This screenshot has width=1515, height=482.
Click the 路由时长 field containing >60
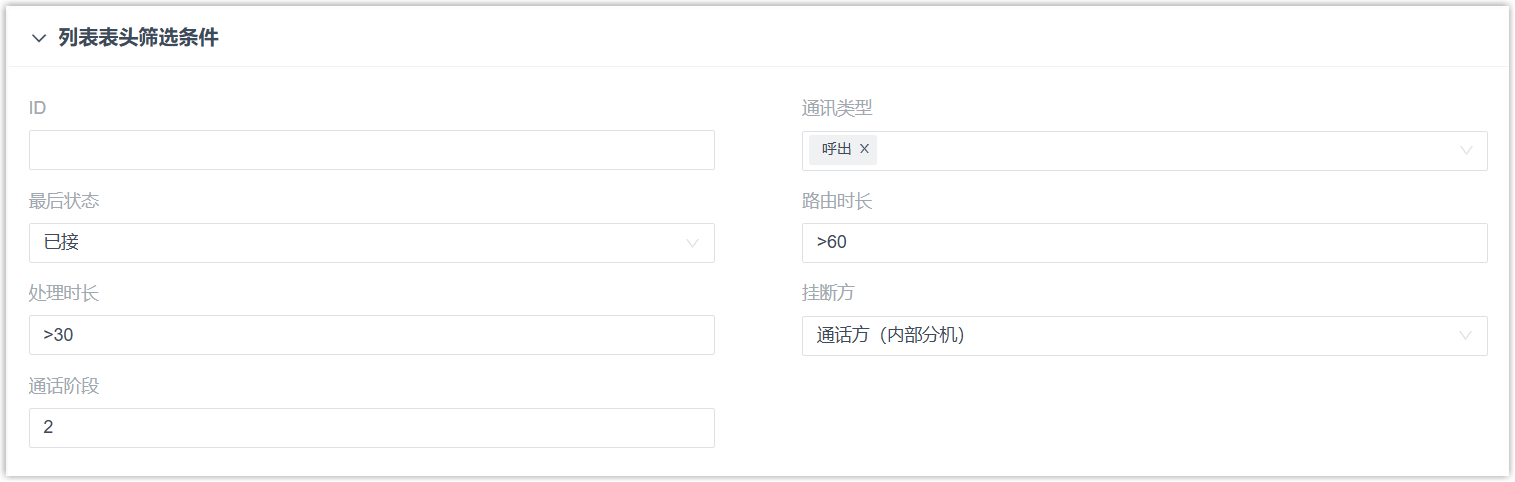click(1144, 243)
